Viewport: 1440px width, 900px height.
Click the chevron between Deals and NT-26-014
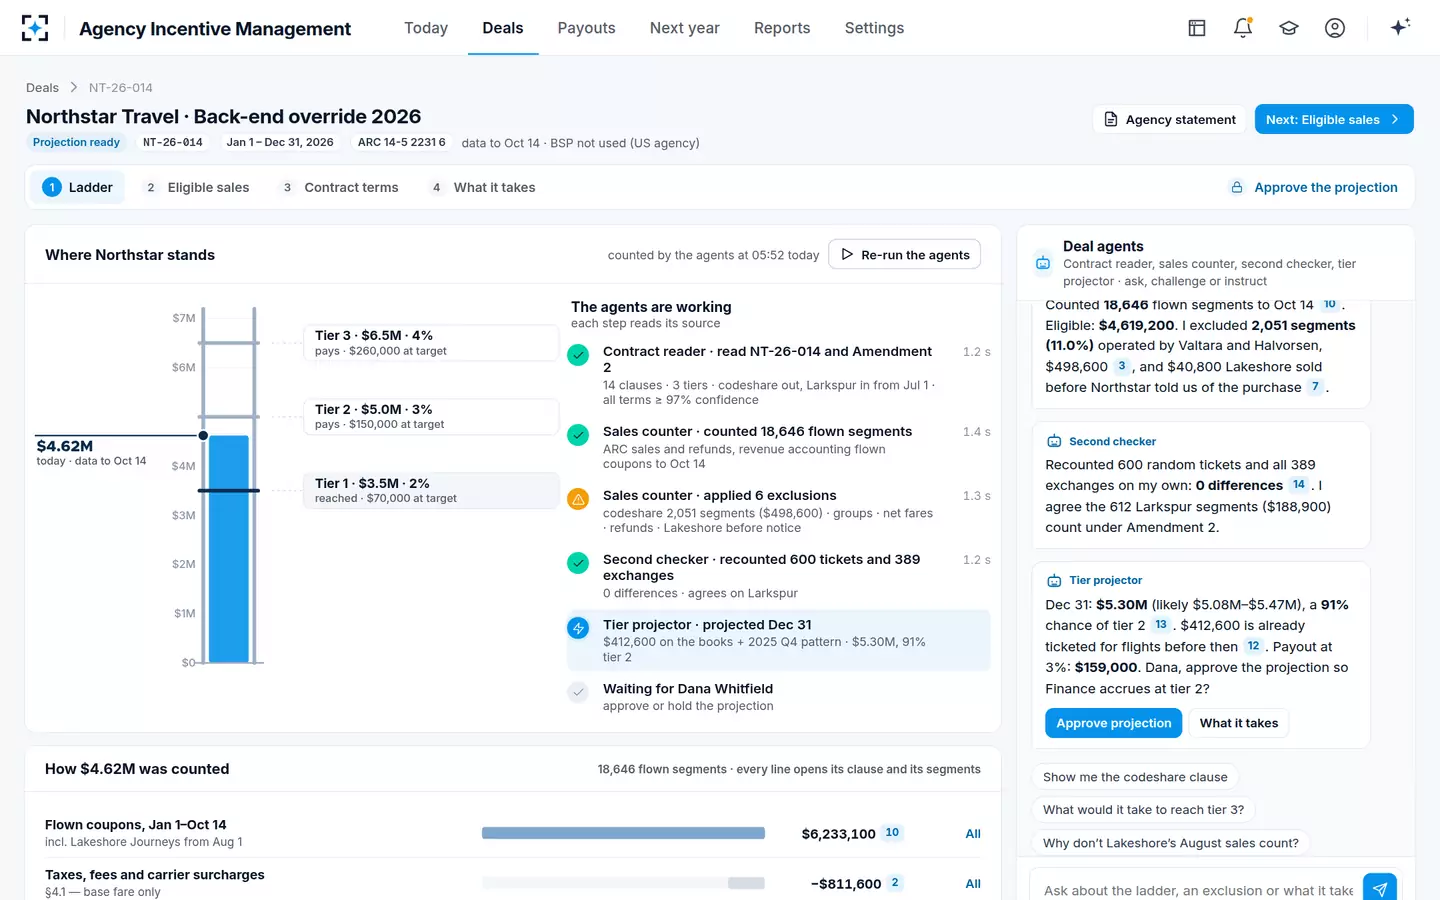(x=74, y=87)
